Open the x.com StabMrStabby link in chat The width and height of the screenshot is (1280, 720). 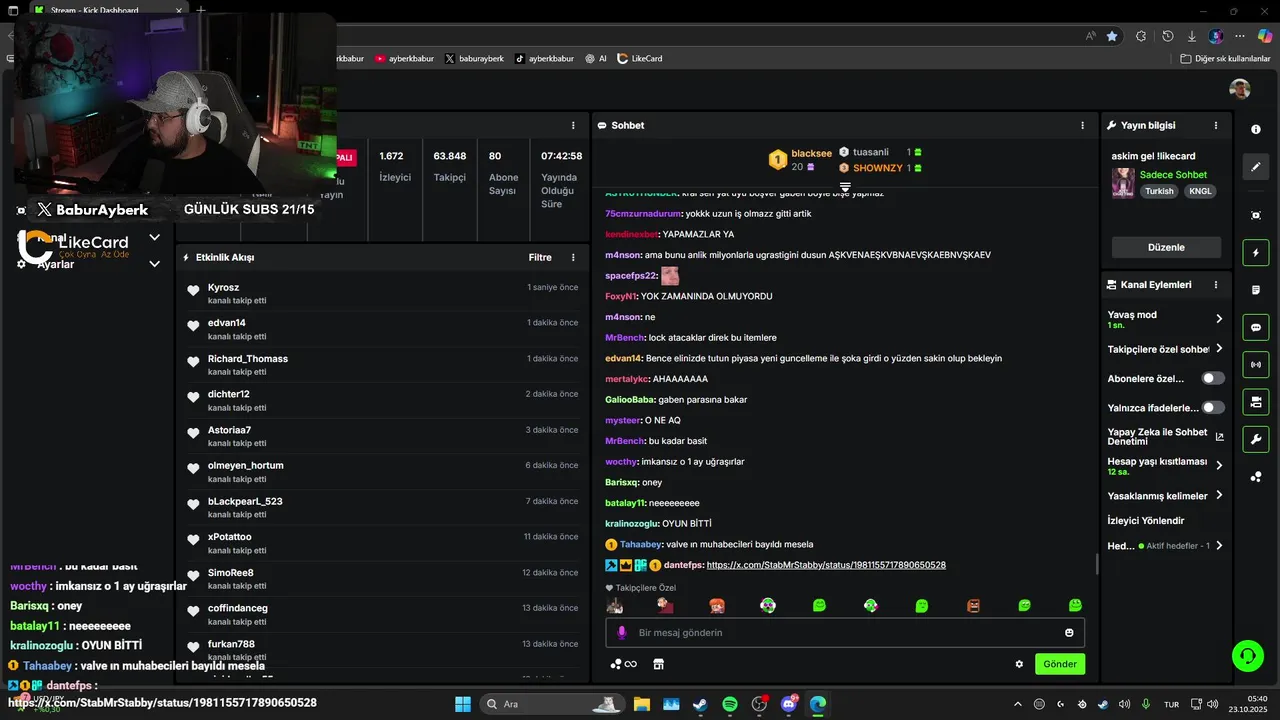pos(826,565)
